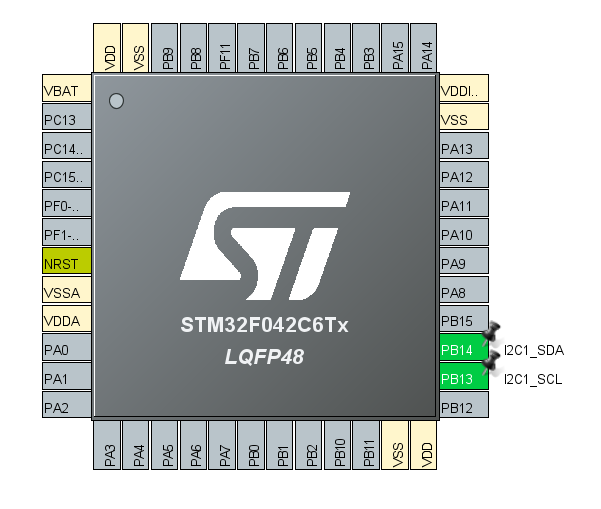601x509 pixels.
Task: Select the green PB14 pin
Action: pyautogui.click(x=464, y=347)
